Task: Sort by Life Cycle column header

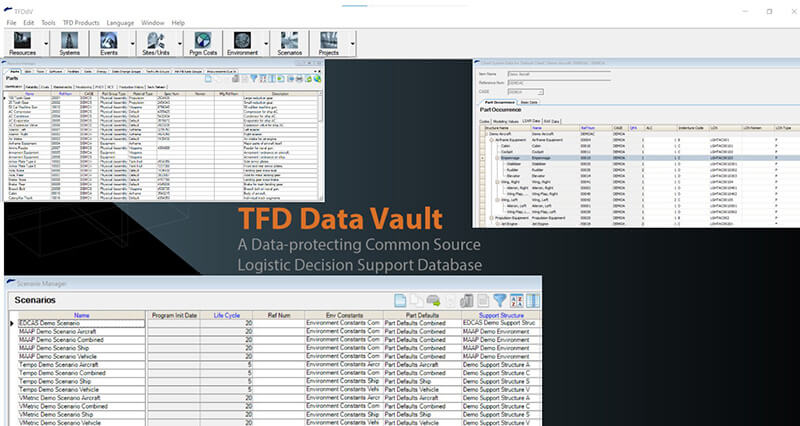Action: coord(227,315)
